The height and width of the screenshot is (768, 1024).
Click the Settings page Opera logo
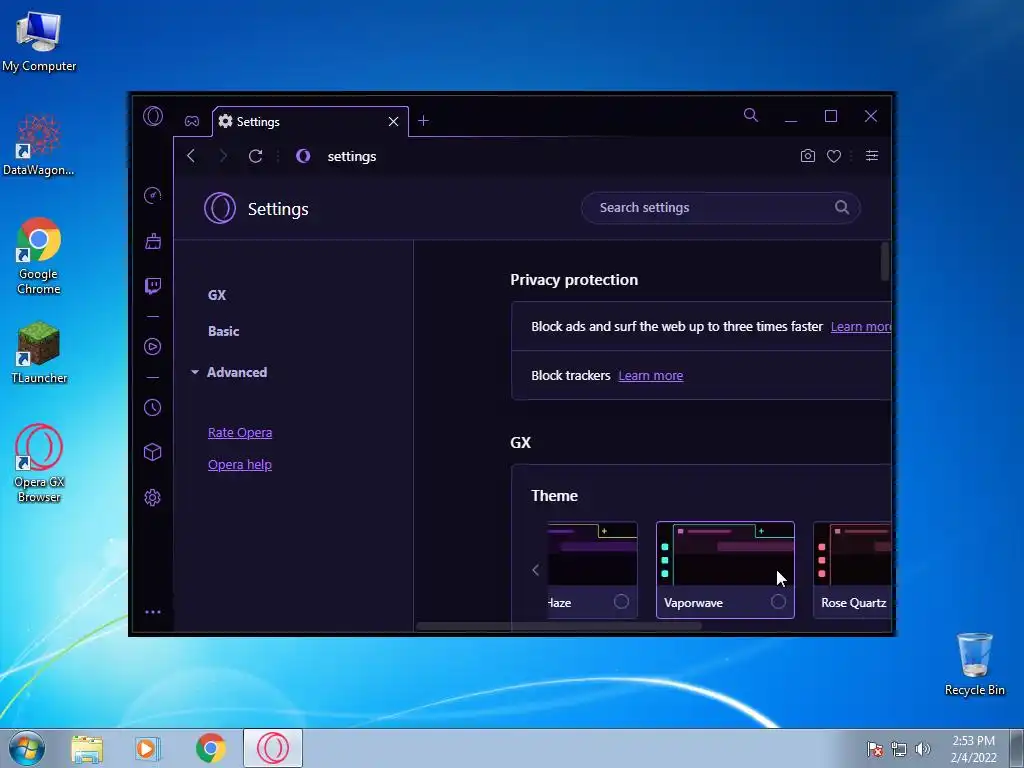tap(220, 209)
